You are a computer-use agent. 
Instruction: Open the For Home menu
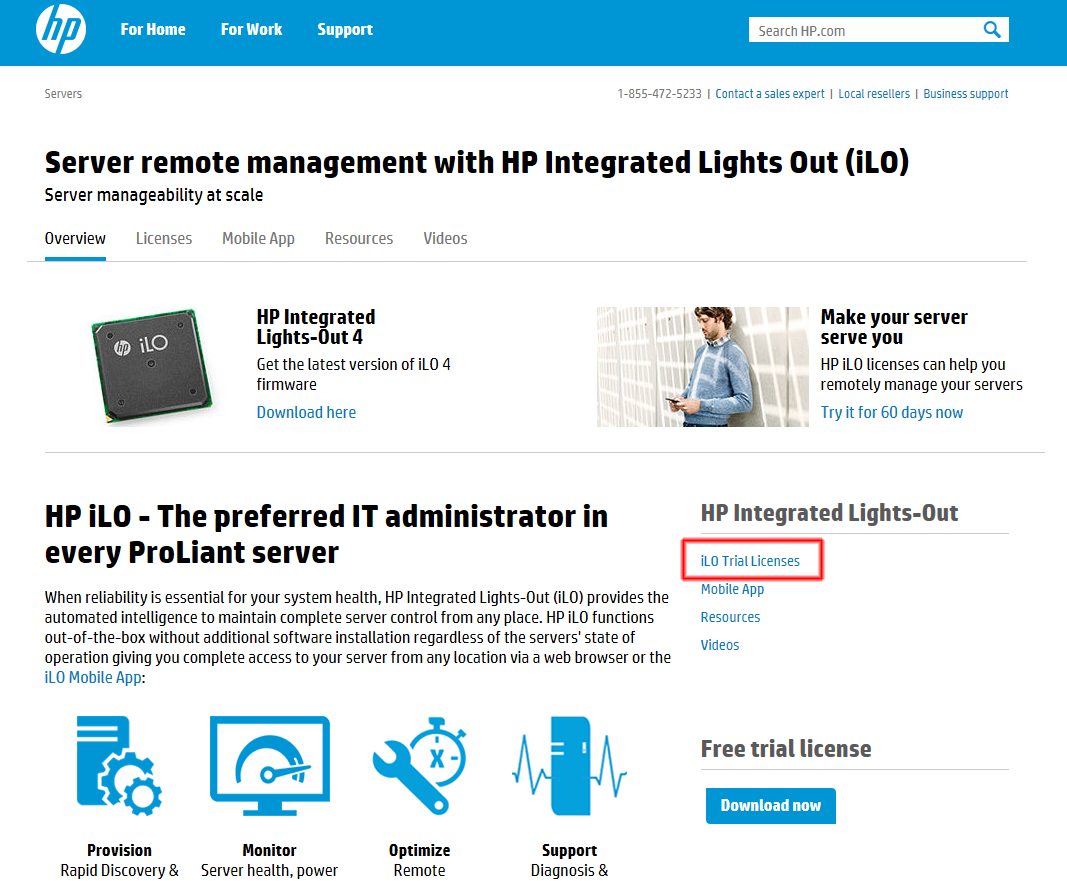click(152, 30)
